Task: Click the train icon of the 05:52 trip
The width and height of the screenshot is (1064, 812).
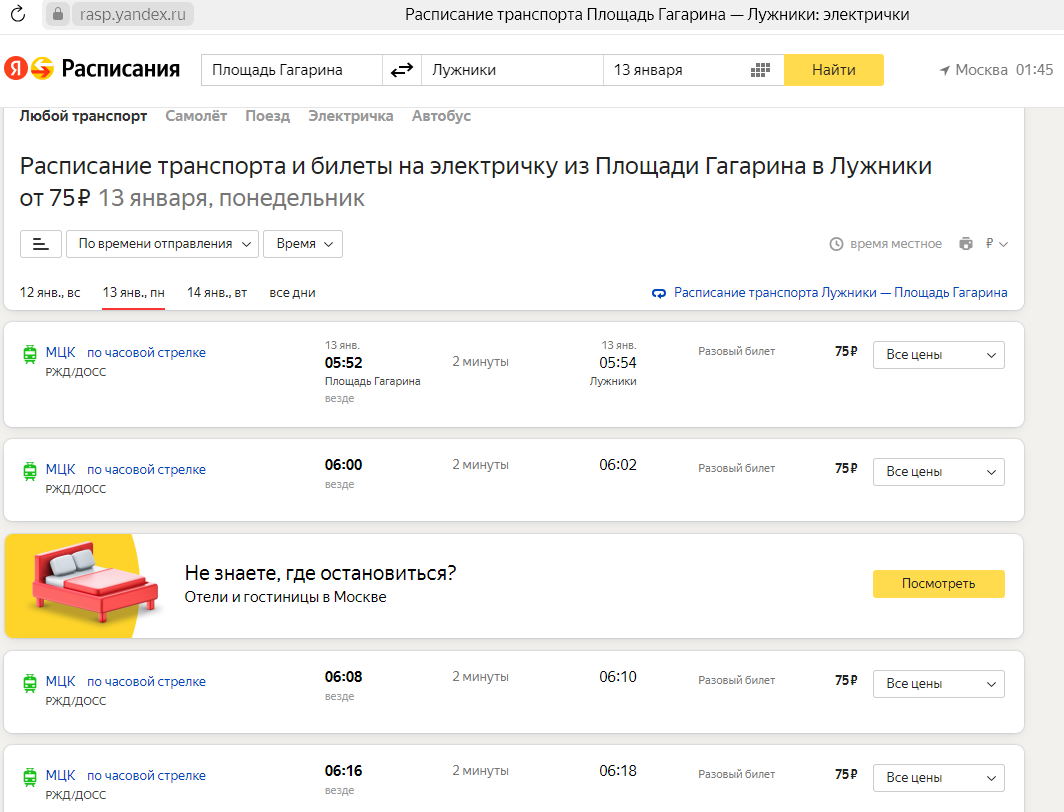Action: tap(30, 354)
